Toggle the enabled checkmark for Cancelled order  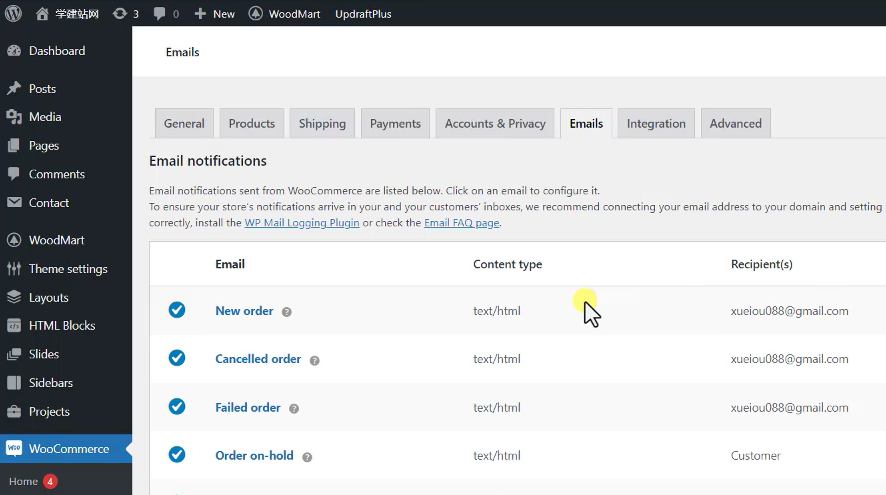coord(177,358)
